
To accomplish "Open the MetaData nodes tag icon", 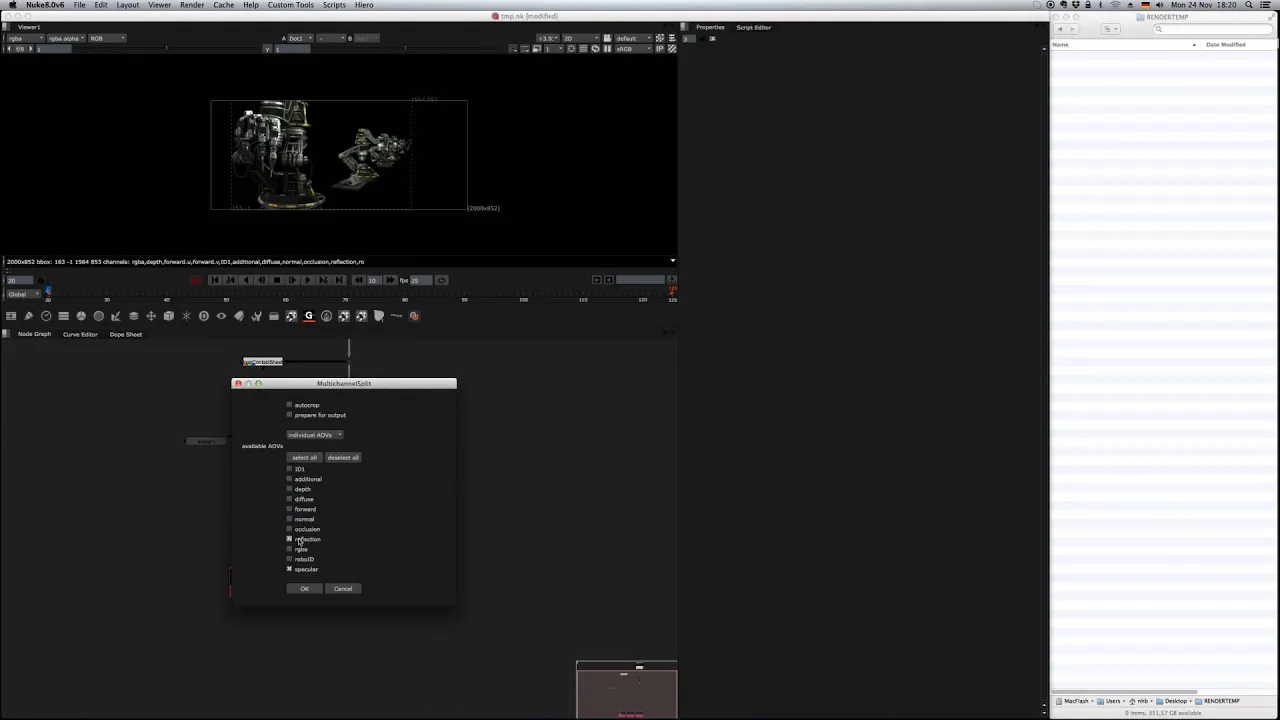I will 238,316.
